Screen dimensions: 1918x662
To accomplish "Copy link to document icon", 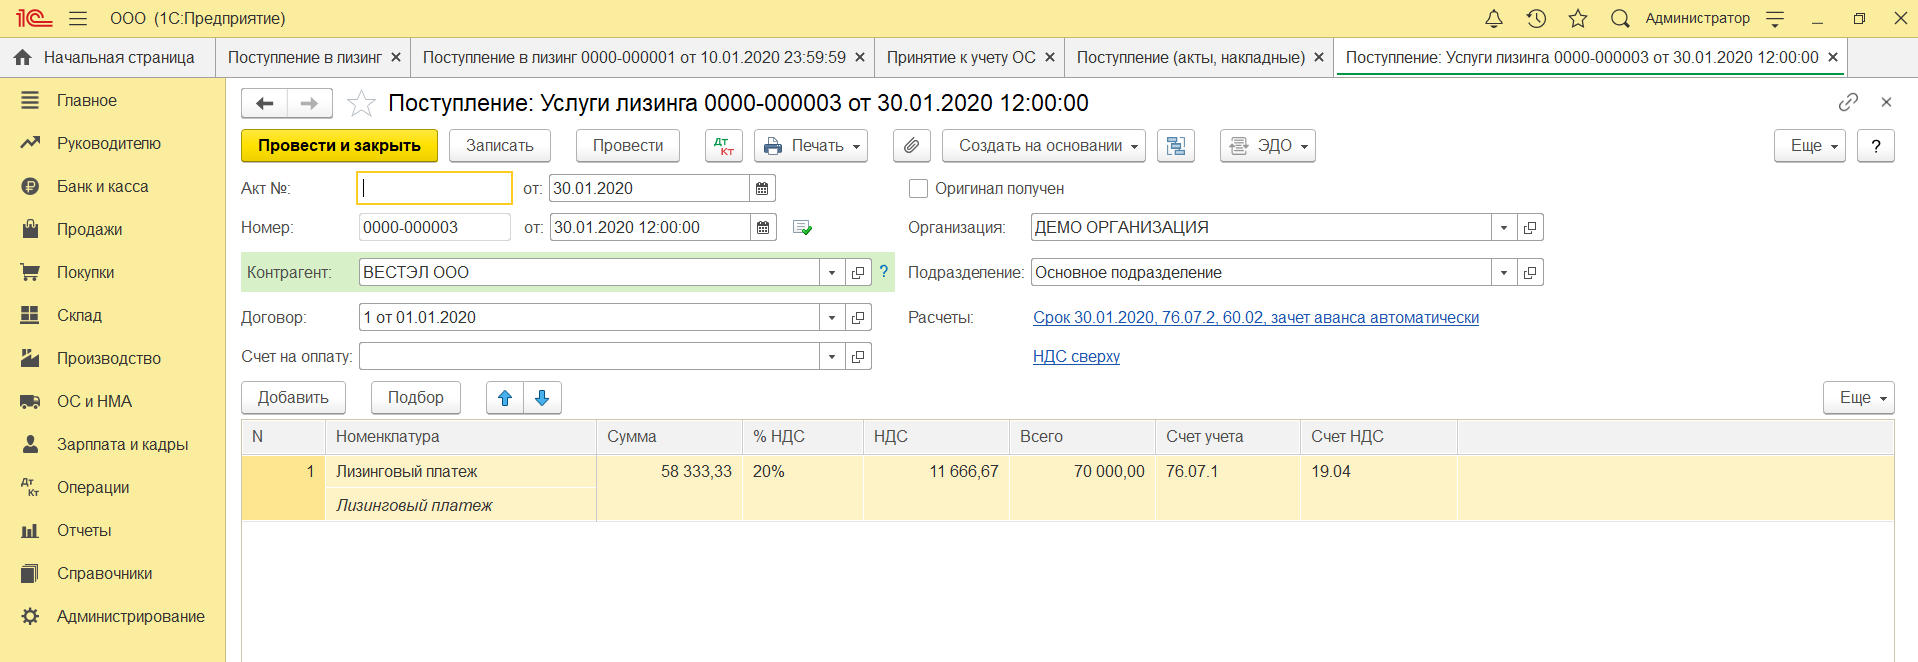I will [x=1848, y=102].
